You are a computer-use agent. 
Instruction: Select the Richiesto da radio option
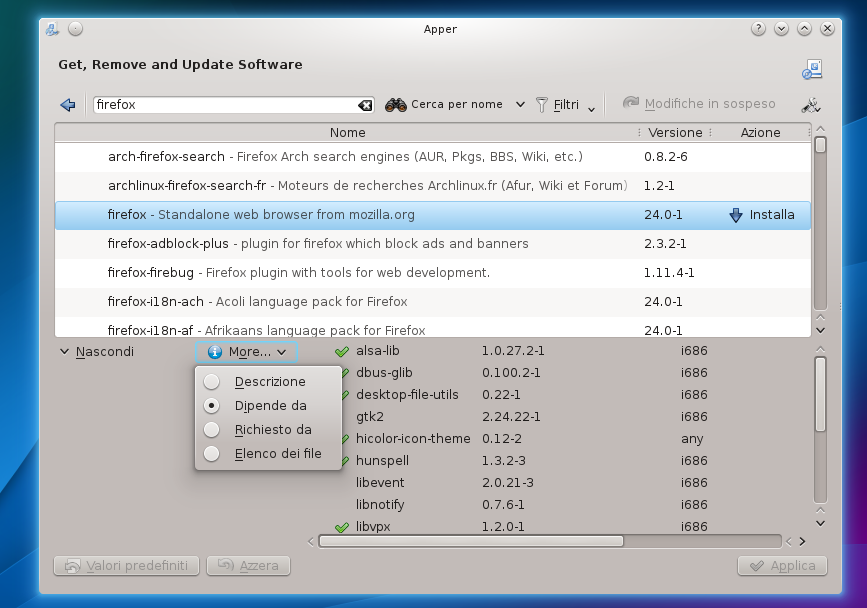(211, 429)
